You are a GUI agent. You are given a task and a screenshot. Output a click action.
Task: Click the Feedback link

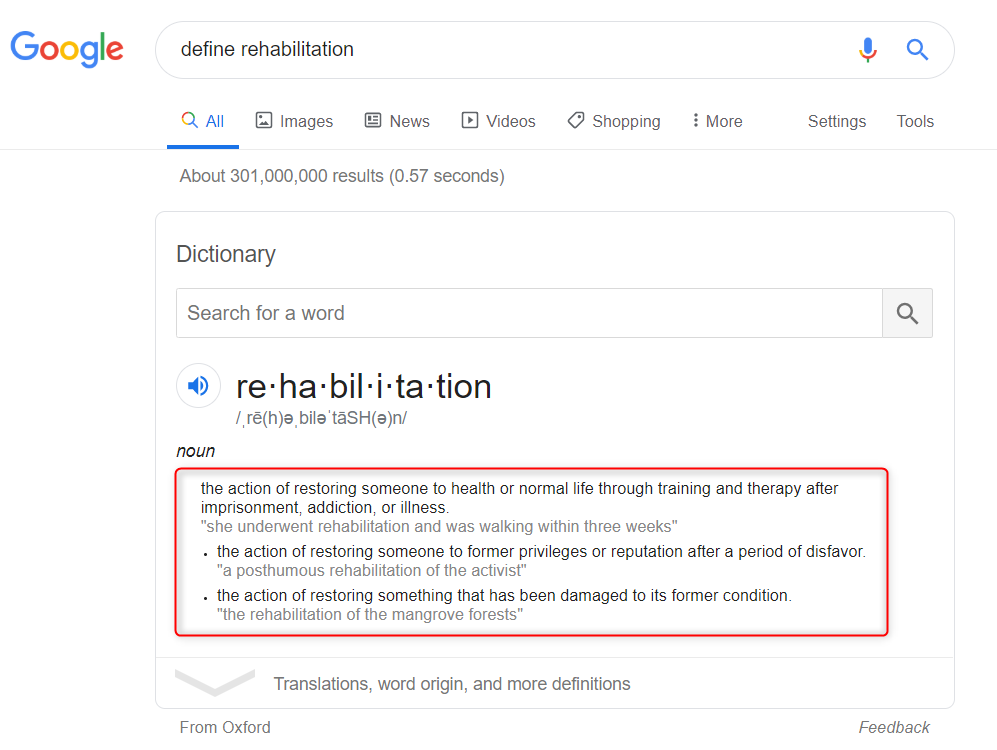click(x=894, y=727)
